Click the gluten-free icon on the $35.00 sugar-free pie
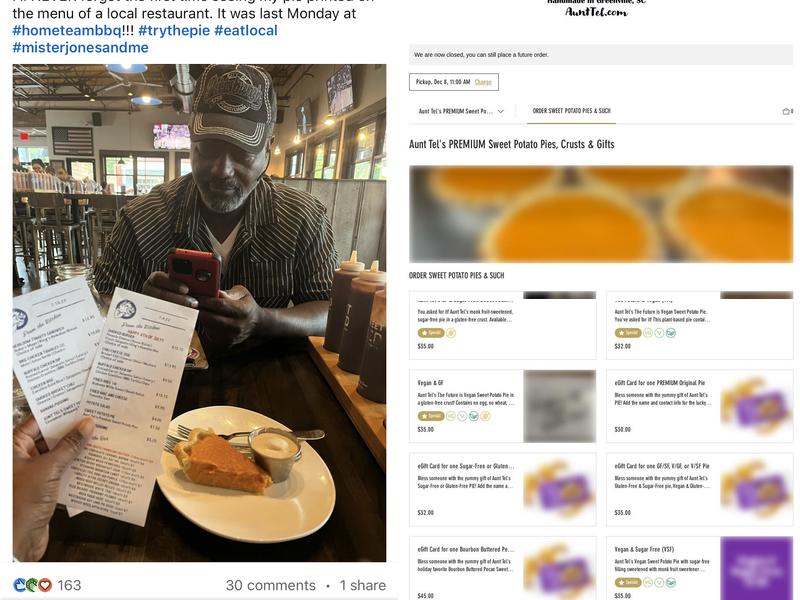The height and width of the screenshot is (600, 800). click(451, 333)
